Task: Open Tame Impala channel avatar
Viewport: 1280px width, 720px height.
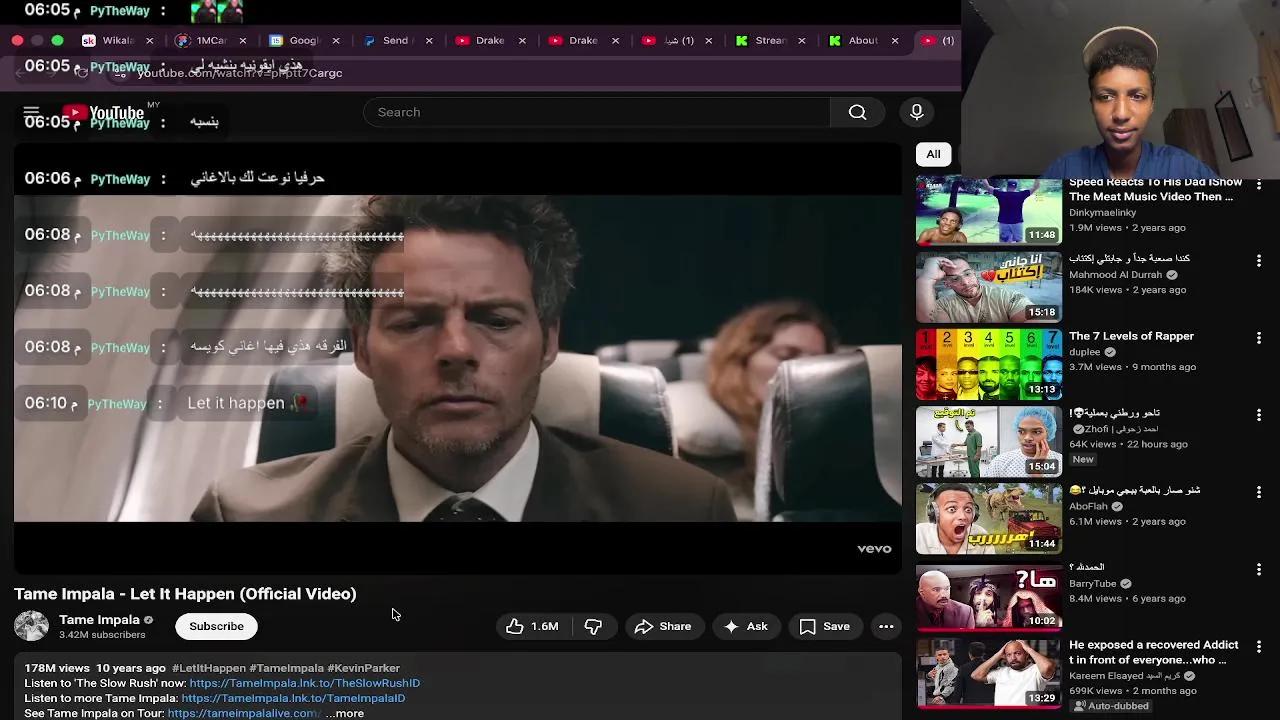Action: (x=31, y=626)
